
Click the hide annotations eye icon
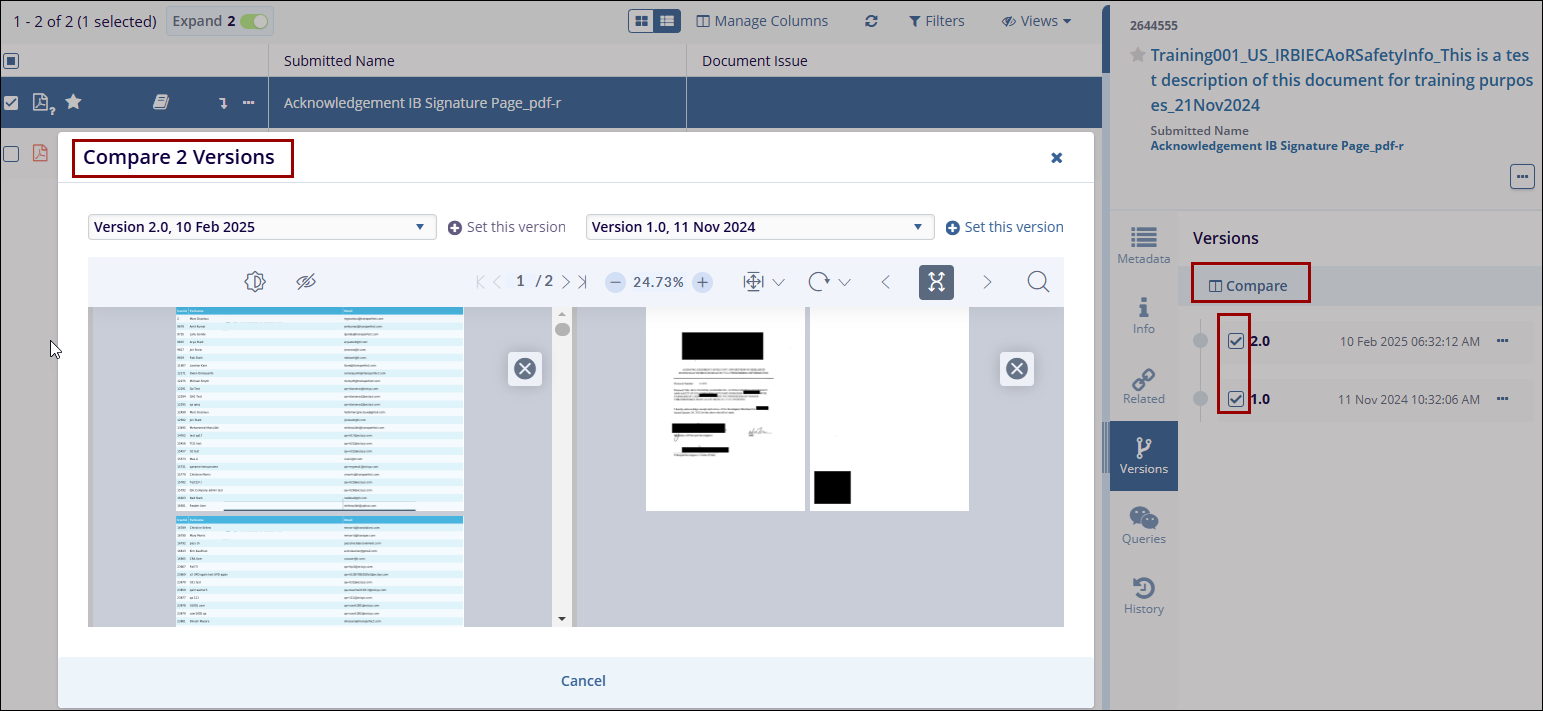pos(306,282)
